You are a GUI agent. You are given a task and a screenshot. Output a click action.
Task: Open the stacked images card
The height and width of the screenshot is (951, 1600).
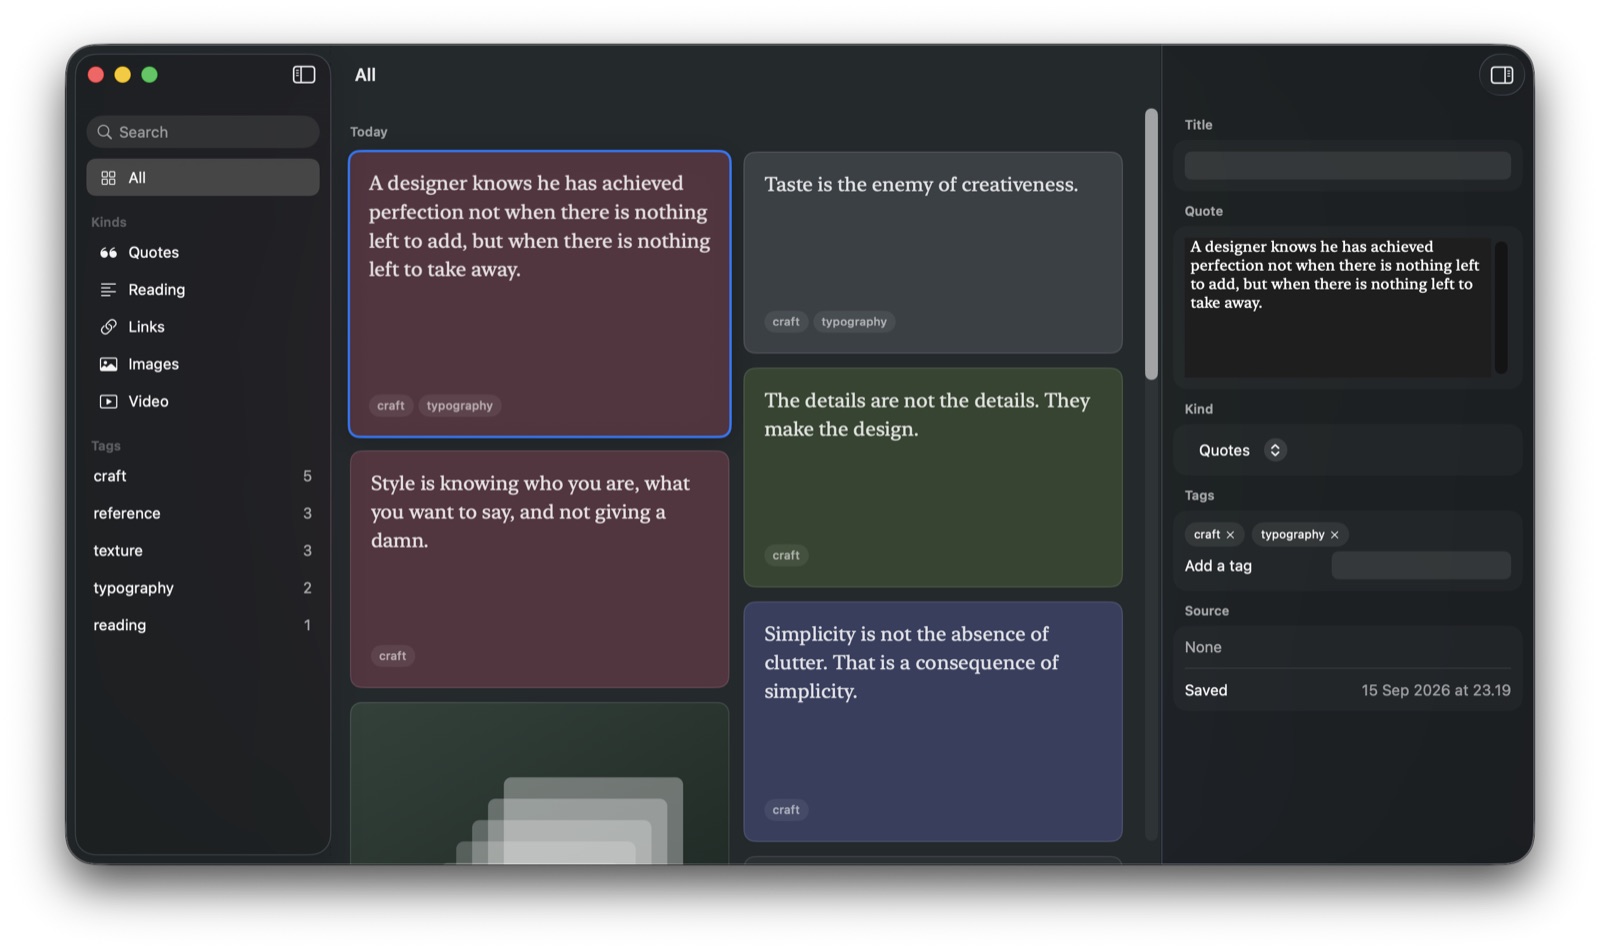(x=539, y=783)
